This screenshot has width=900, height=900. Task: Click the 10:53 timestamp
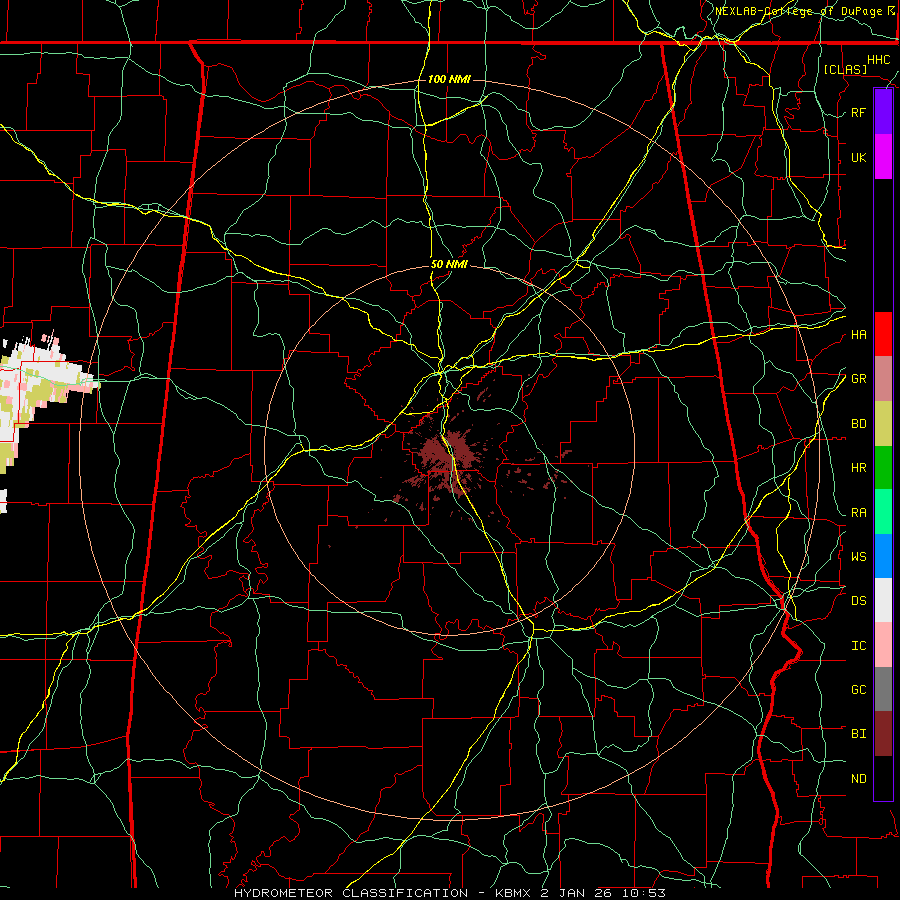tap(642, 893)
